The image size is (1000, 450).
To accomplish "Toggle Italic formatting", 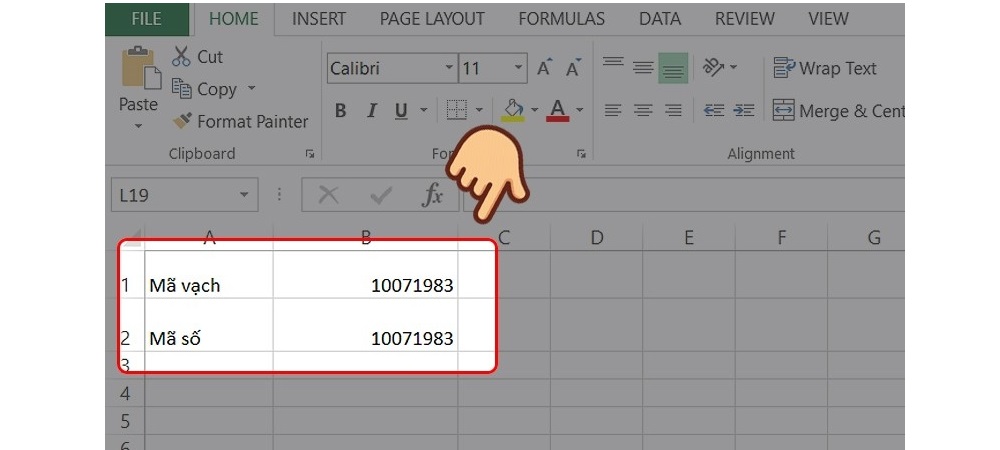I will (x=371, y=111).
